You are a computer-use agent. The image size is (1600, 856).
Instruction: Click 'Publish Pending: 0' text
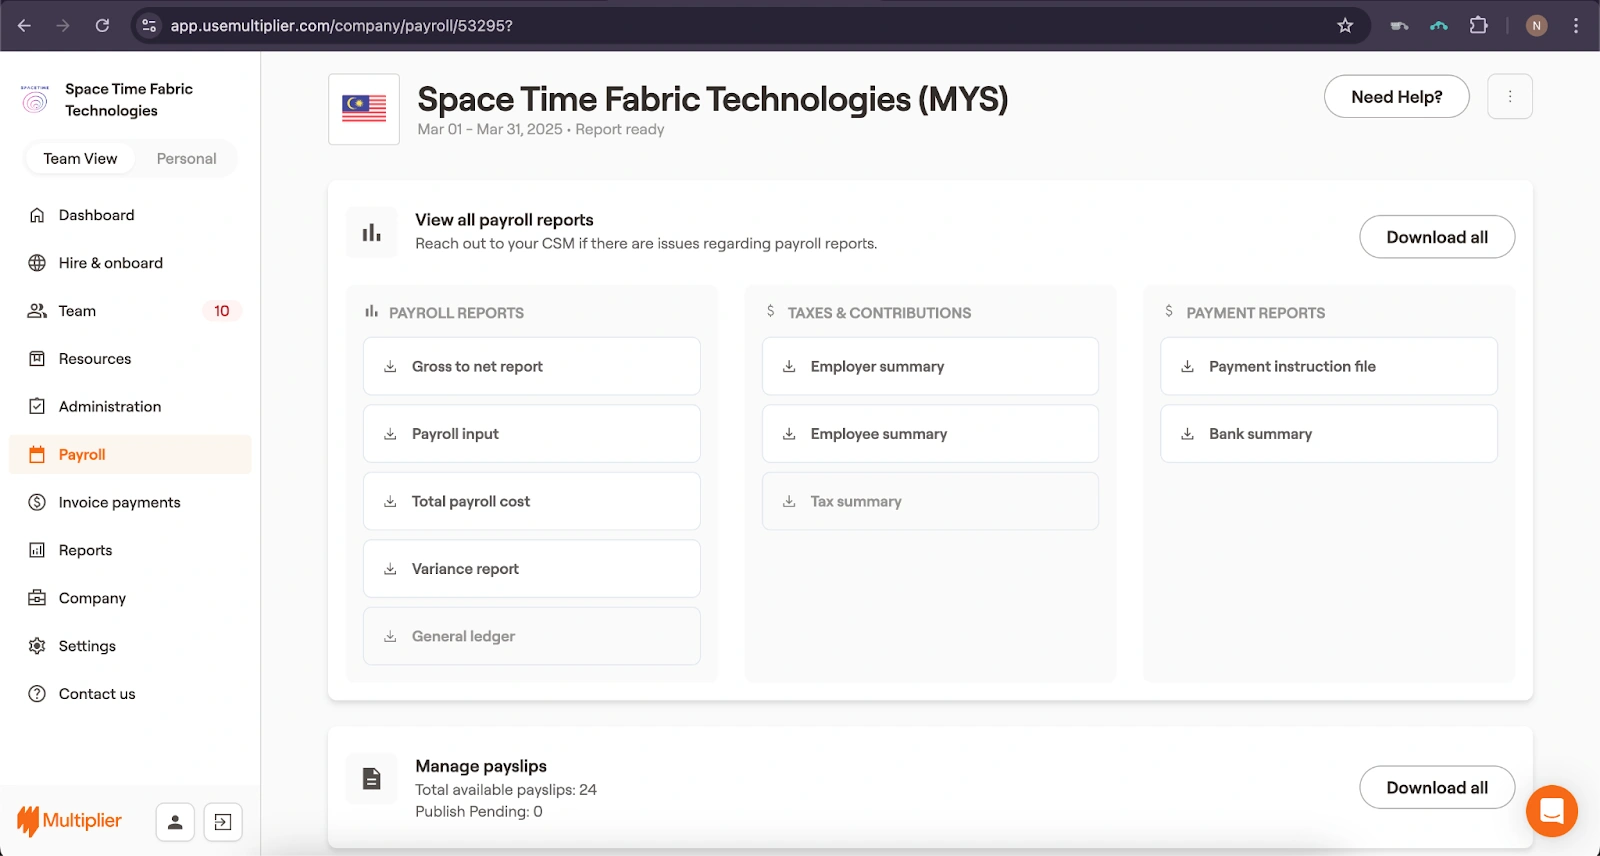[x=479, y=812]
